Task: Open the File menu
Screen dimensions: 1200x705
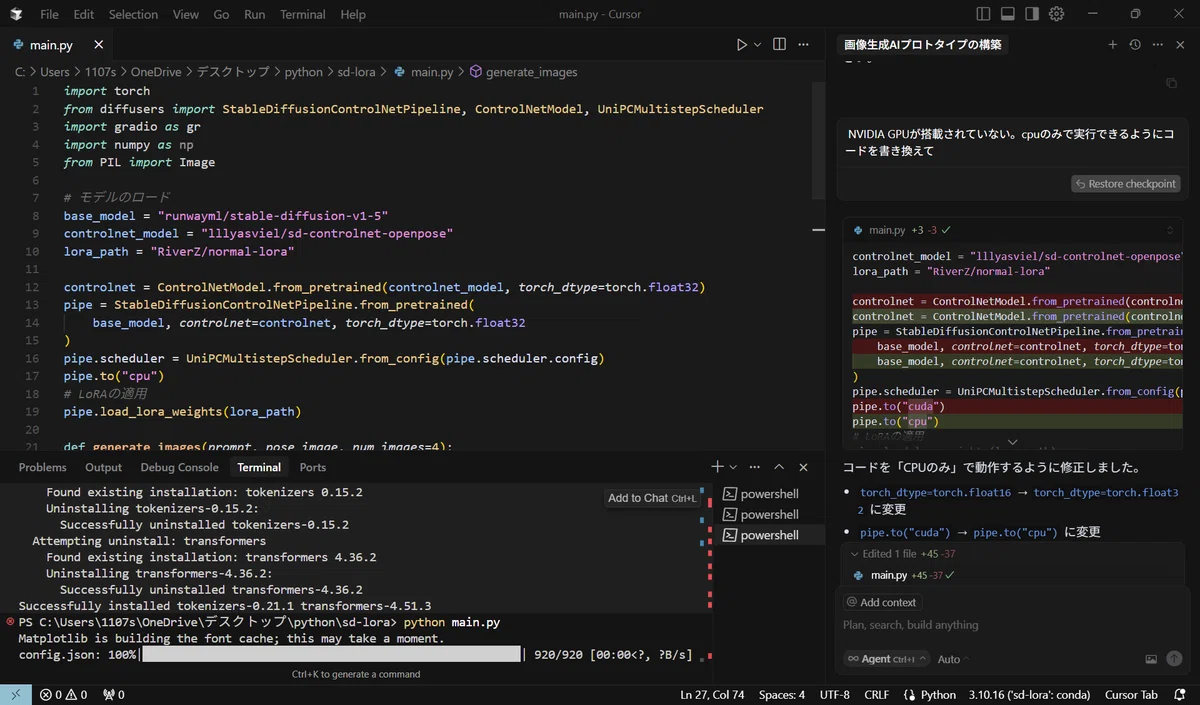Action: tap(49, 14)
